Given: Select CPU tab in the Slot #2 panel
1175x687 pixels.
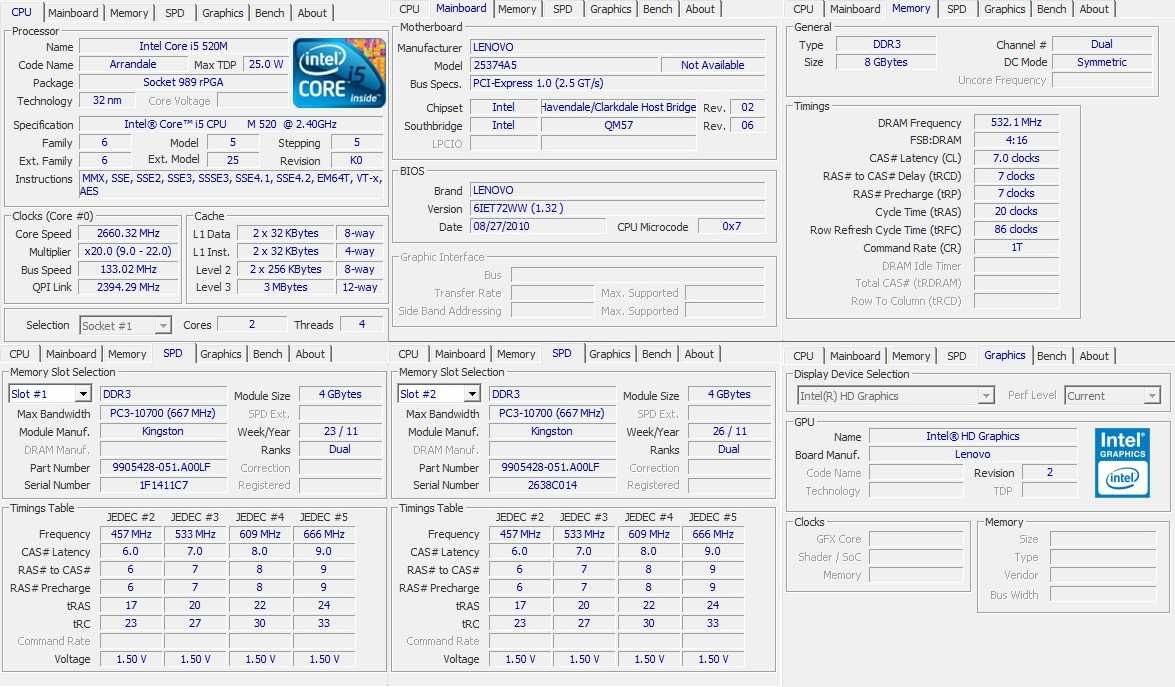Looking at the screenshot, I should point(408,354).
